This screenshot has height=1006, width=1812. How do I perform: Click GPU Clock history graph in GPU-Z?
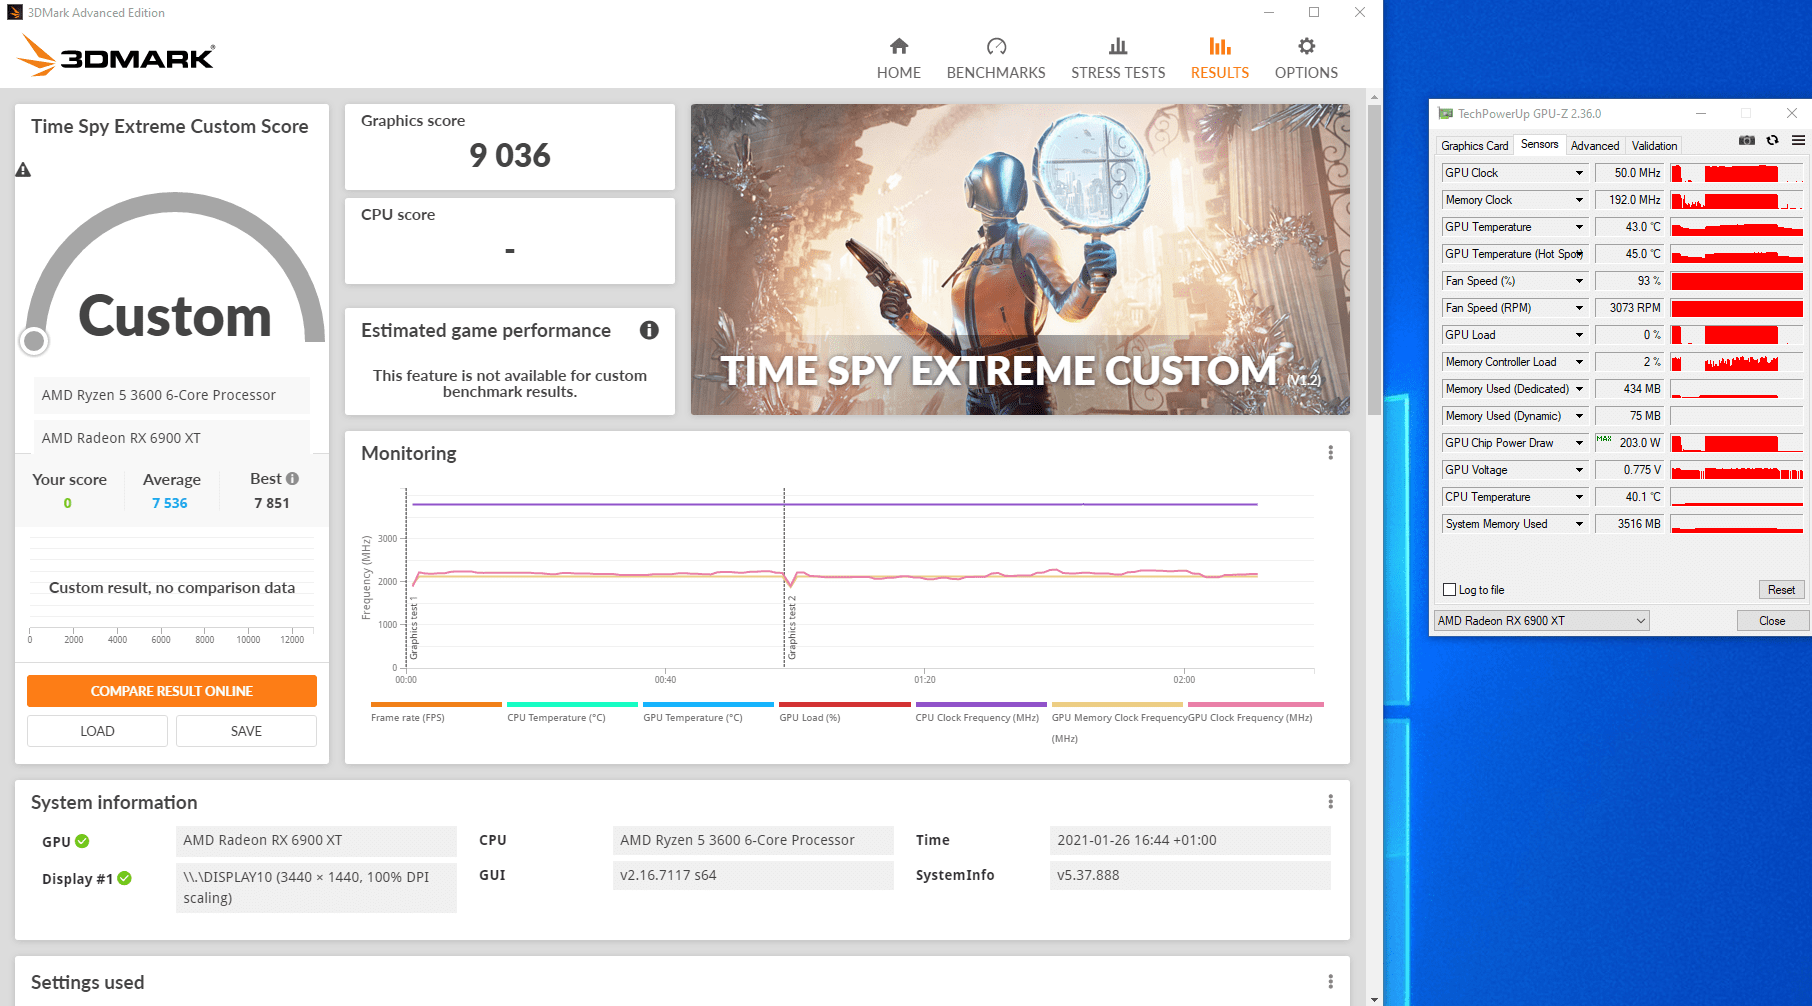tap(1737, 173)
